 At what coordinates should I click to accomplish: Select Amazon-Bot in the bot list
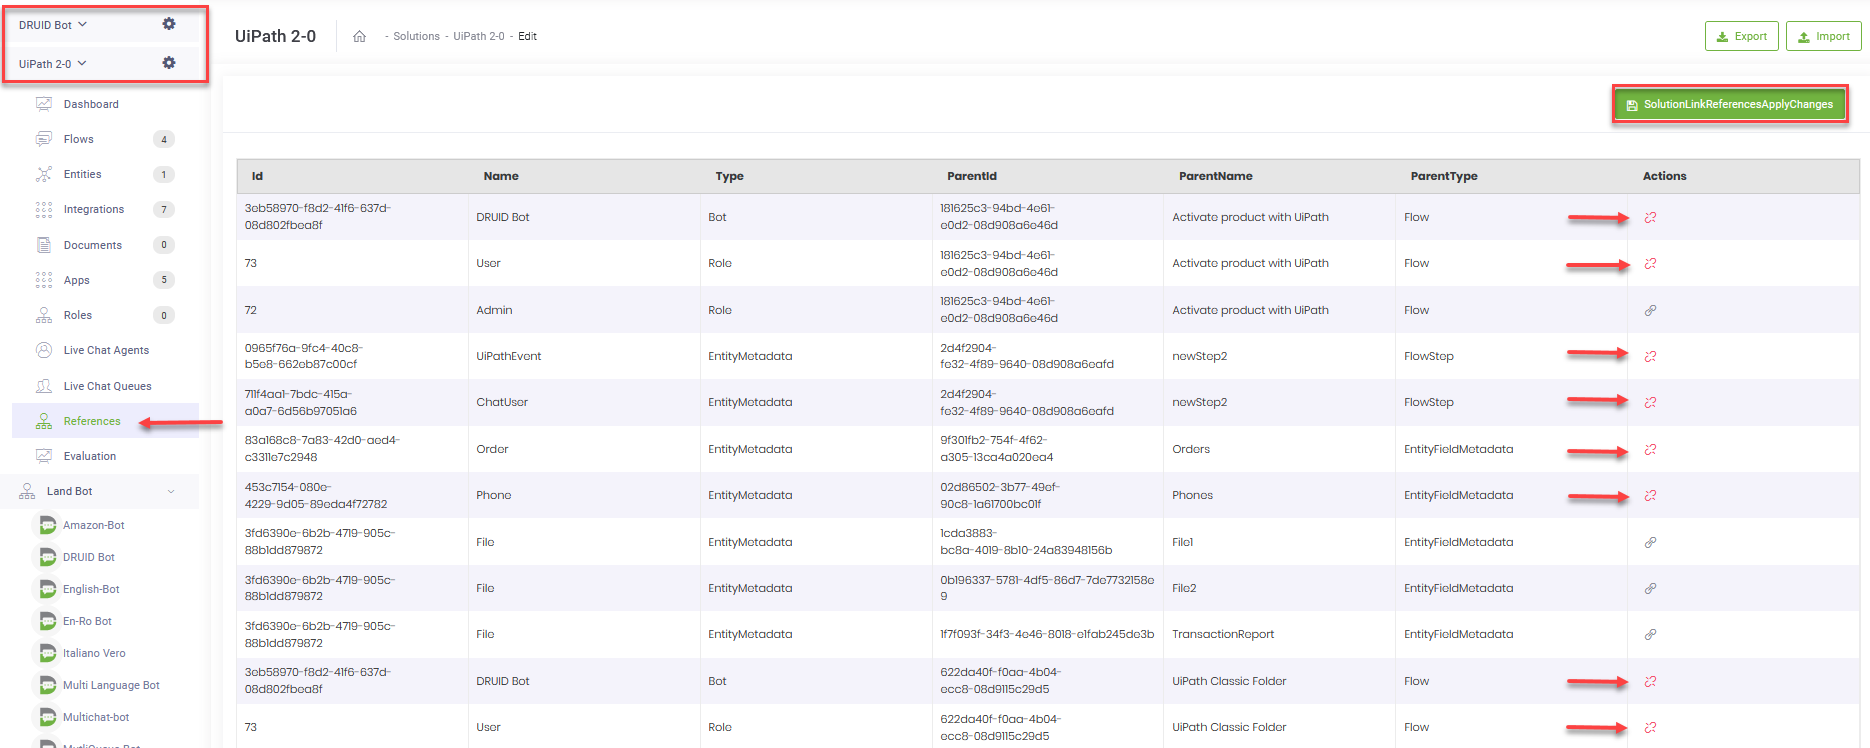(x=94, y=525)
